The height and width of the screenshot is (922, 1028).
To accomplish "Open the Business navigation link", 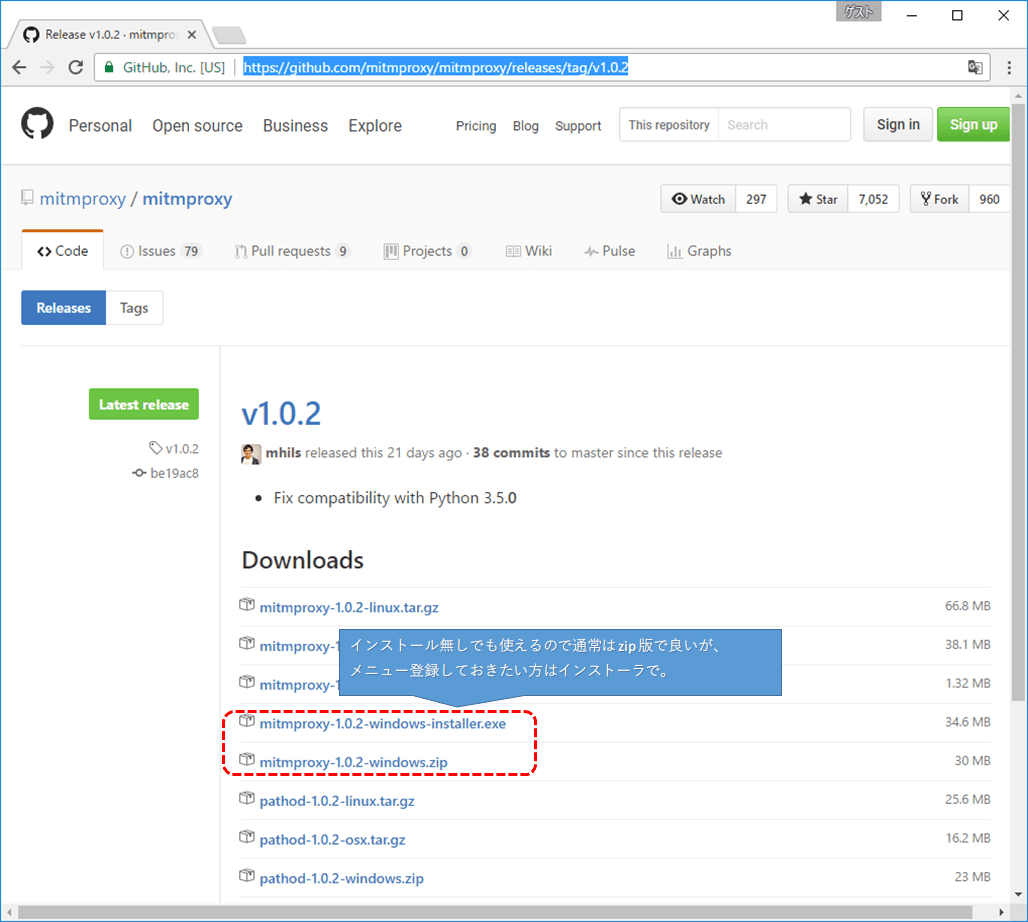I will pos(295,125).
